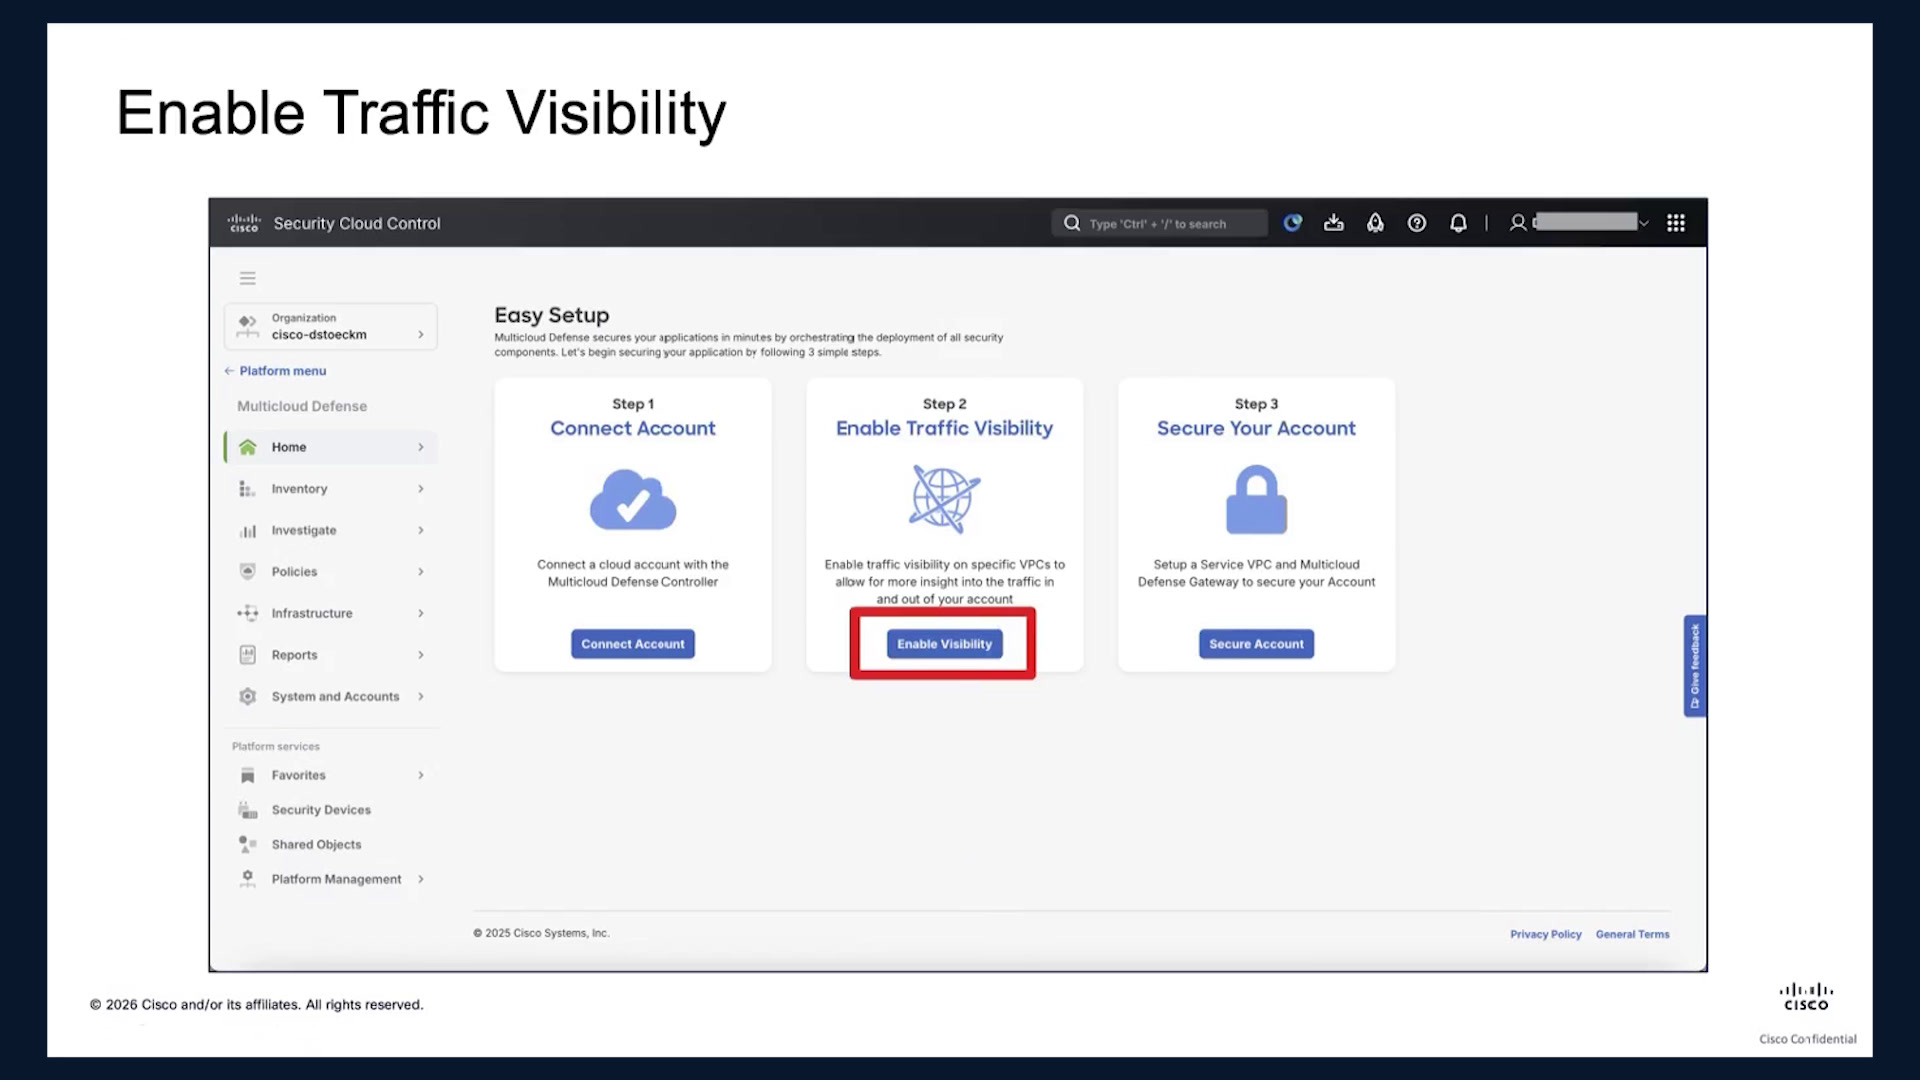
Task: Click the Enable Visibility button
Action: point(944,644)
